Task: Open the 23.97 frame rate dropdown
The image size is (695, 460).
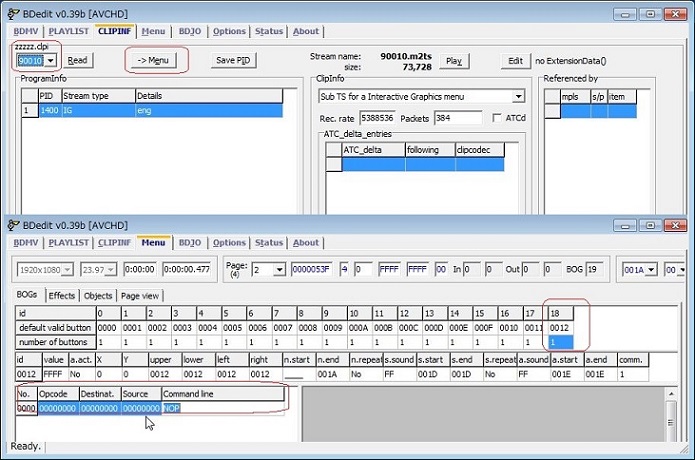Action: coord(111,269)
